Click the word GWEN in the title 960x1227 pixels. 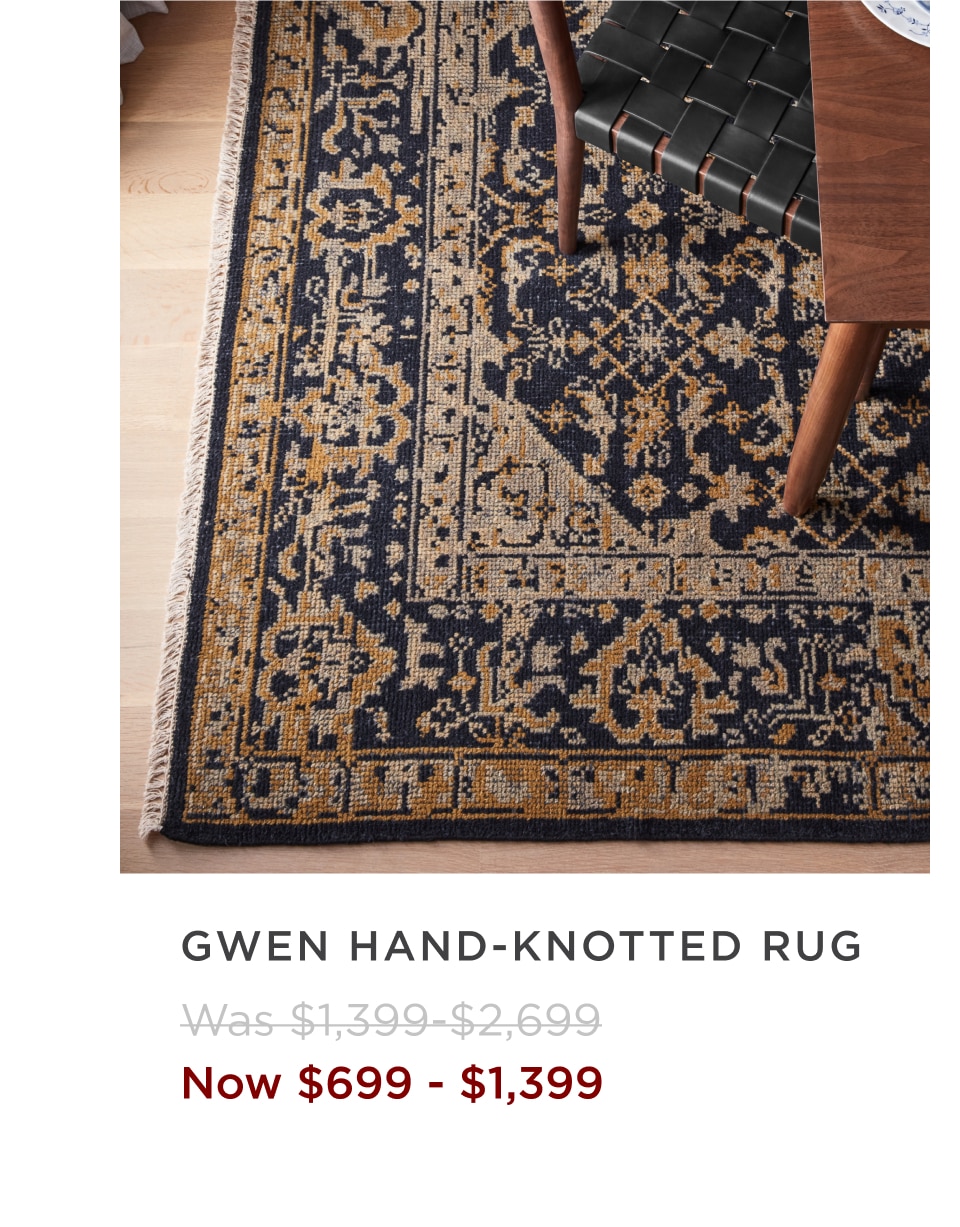255,946
